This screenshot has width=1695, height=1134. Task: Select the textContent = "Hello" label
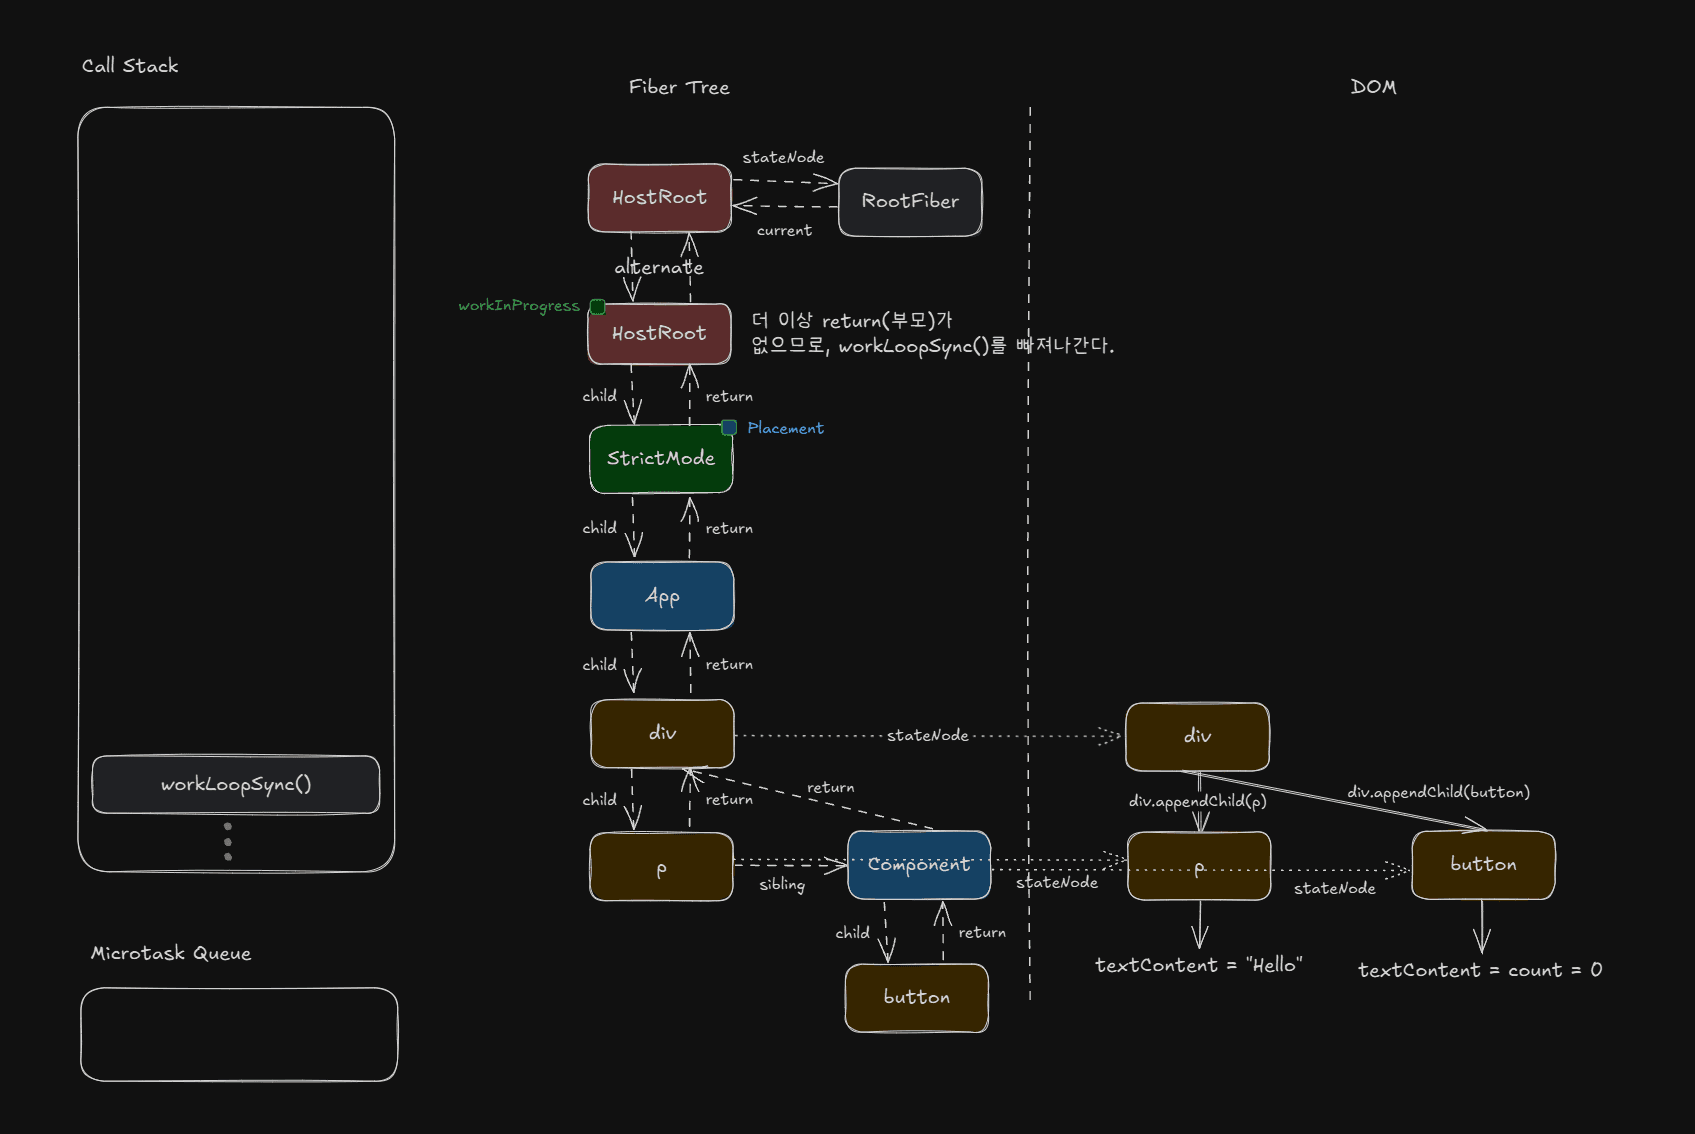tap(1198, 966)
